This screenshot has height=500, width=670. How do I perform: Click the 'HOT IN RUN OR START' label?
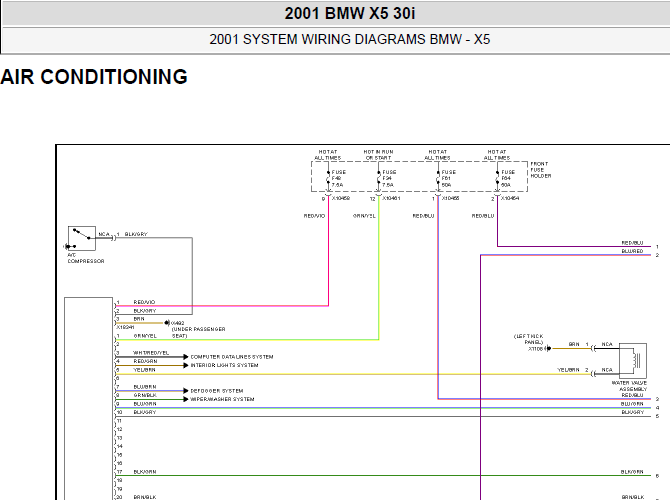coord(378,155)
